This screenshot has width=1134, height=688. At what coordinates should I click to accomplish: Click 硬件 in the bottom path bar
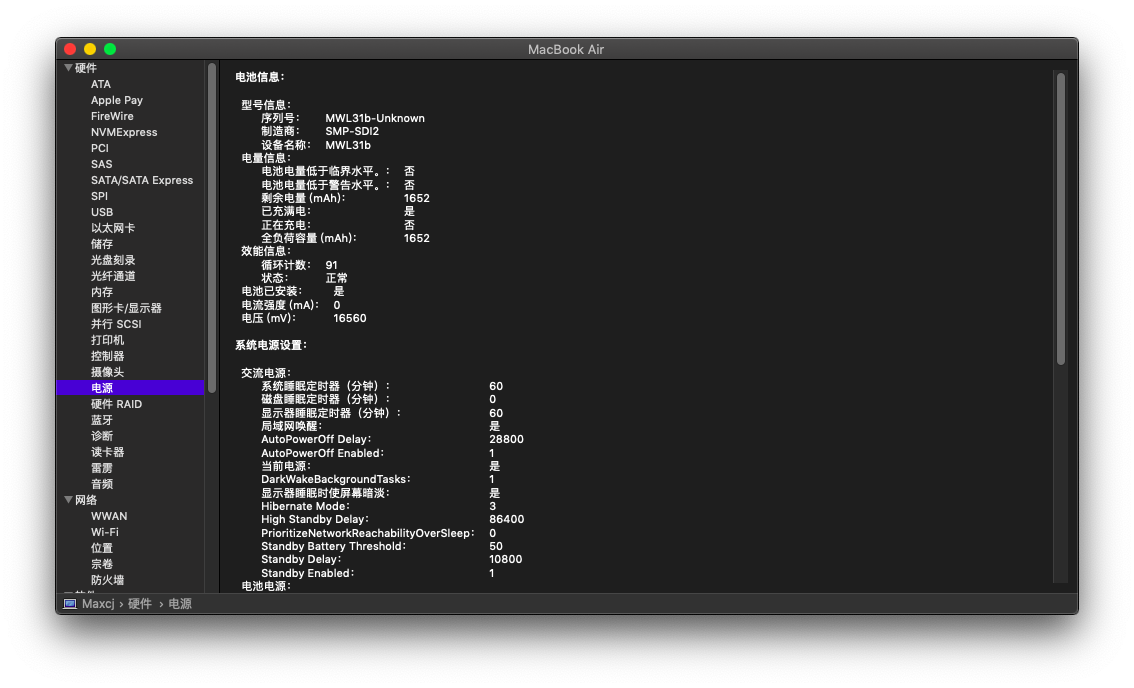[140, 603]
